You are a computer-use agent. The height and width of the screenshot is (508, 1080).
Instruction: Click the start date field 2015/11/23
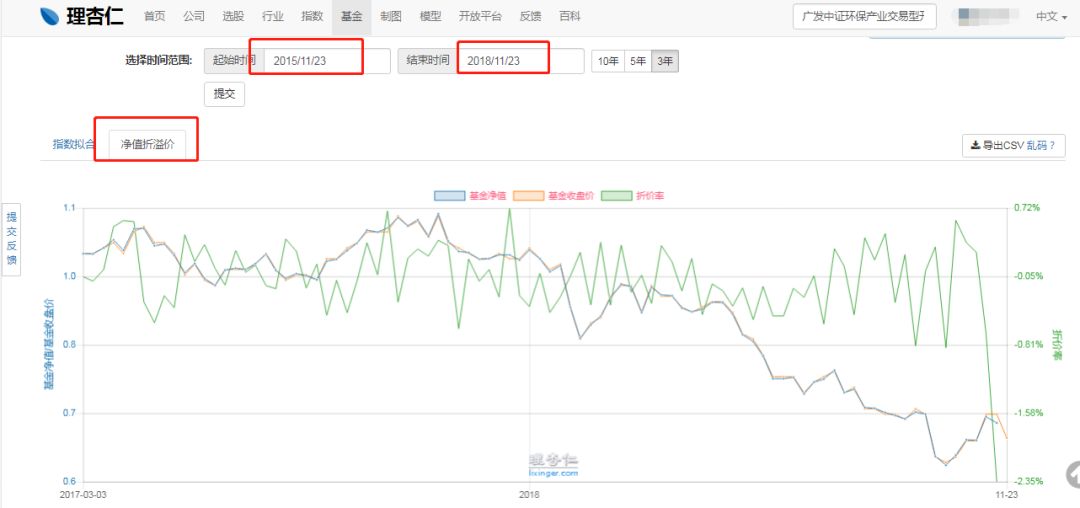coord(326,61)
